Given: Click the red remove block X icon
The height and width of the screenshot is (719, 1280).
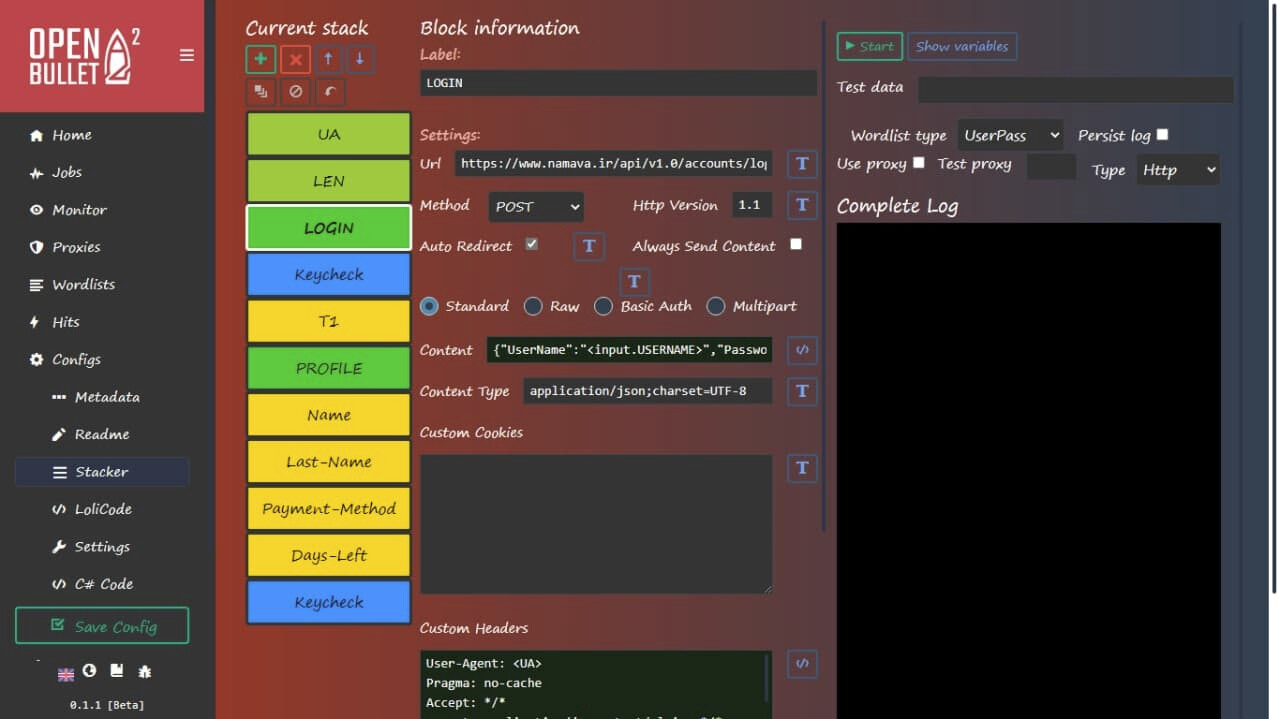Looking at the screenshot, I should (x=295, y=59).
